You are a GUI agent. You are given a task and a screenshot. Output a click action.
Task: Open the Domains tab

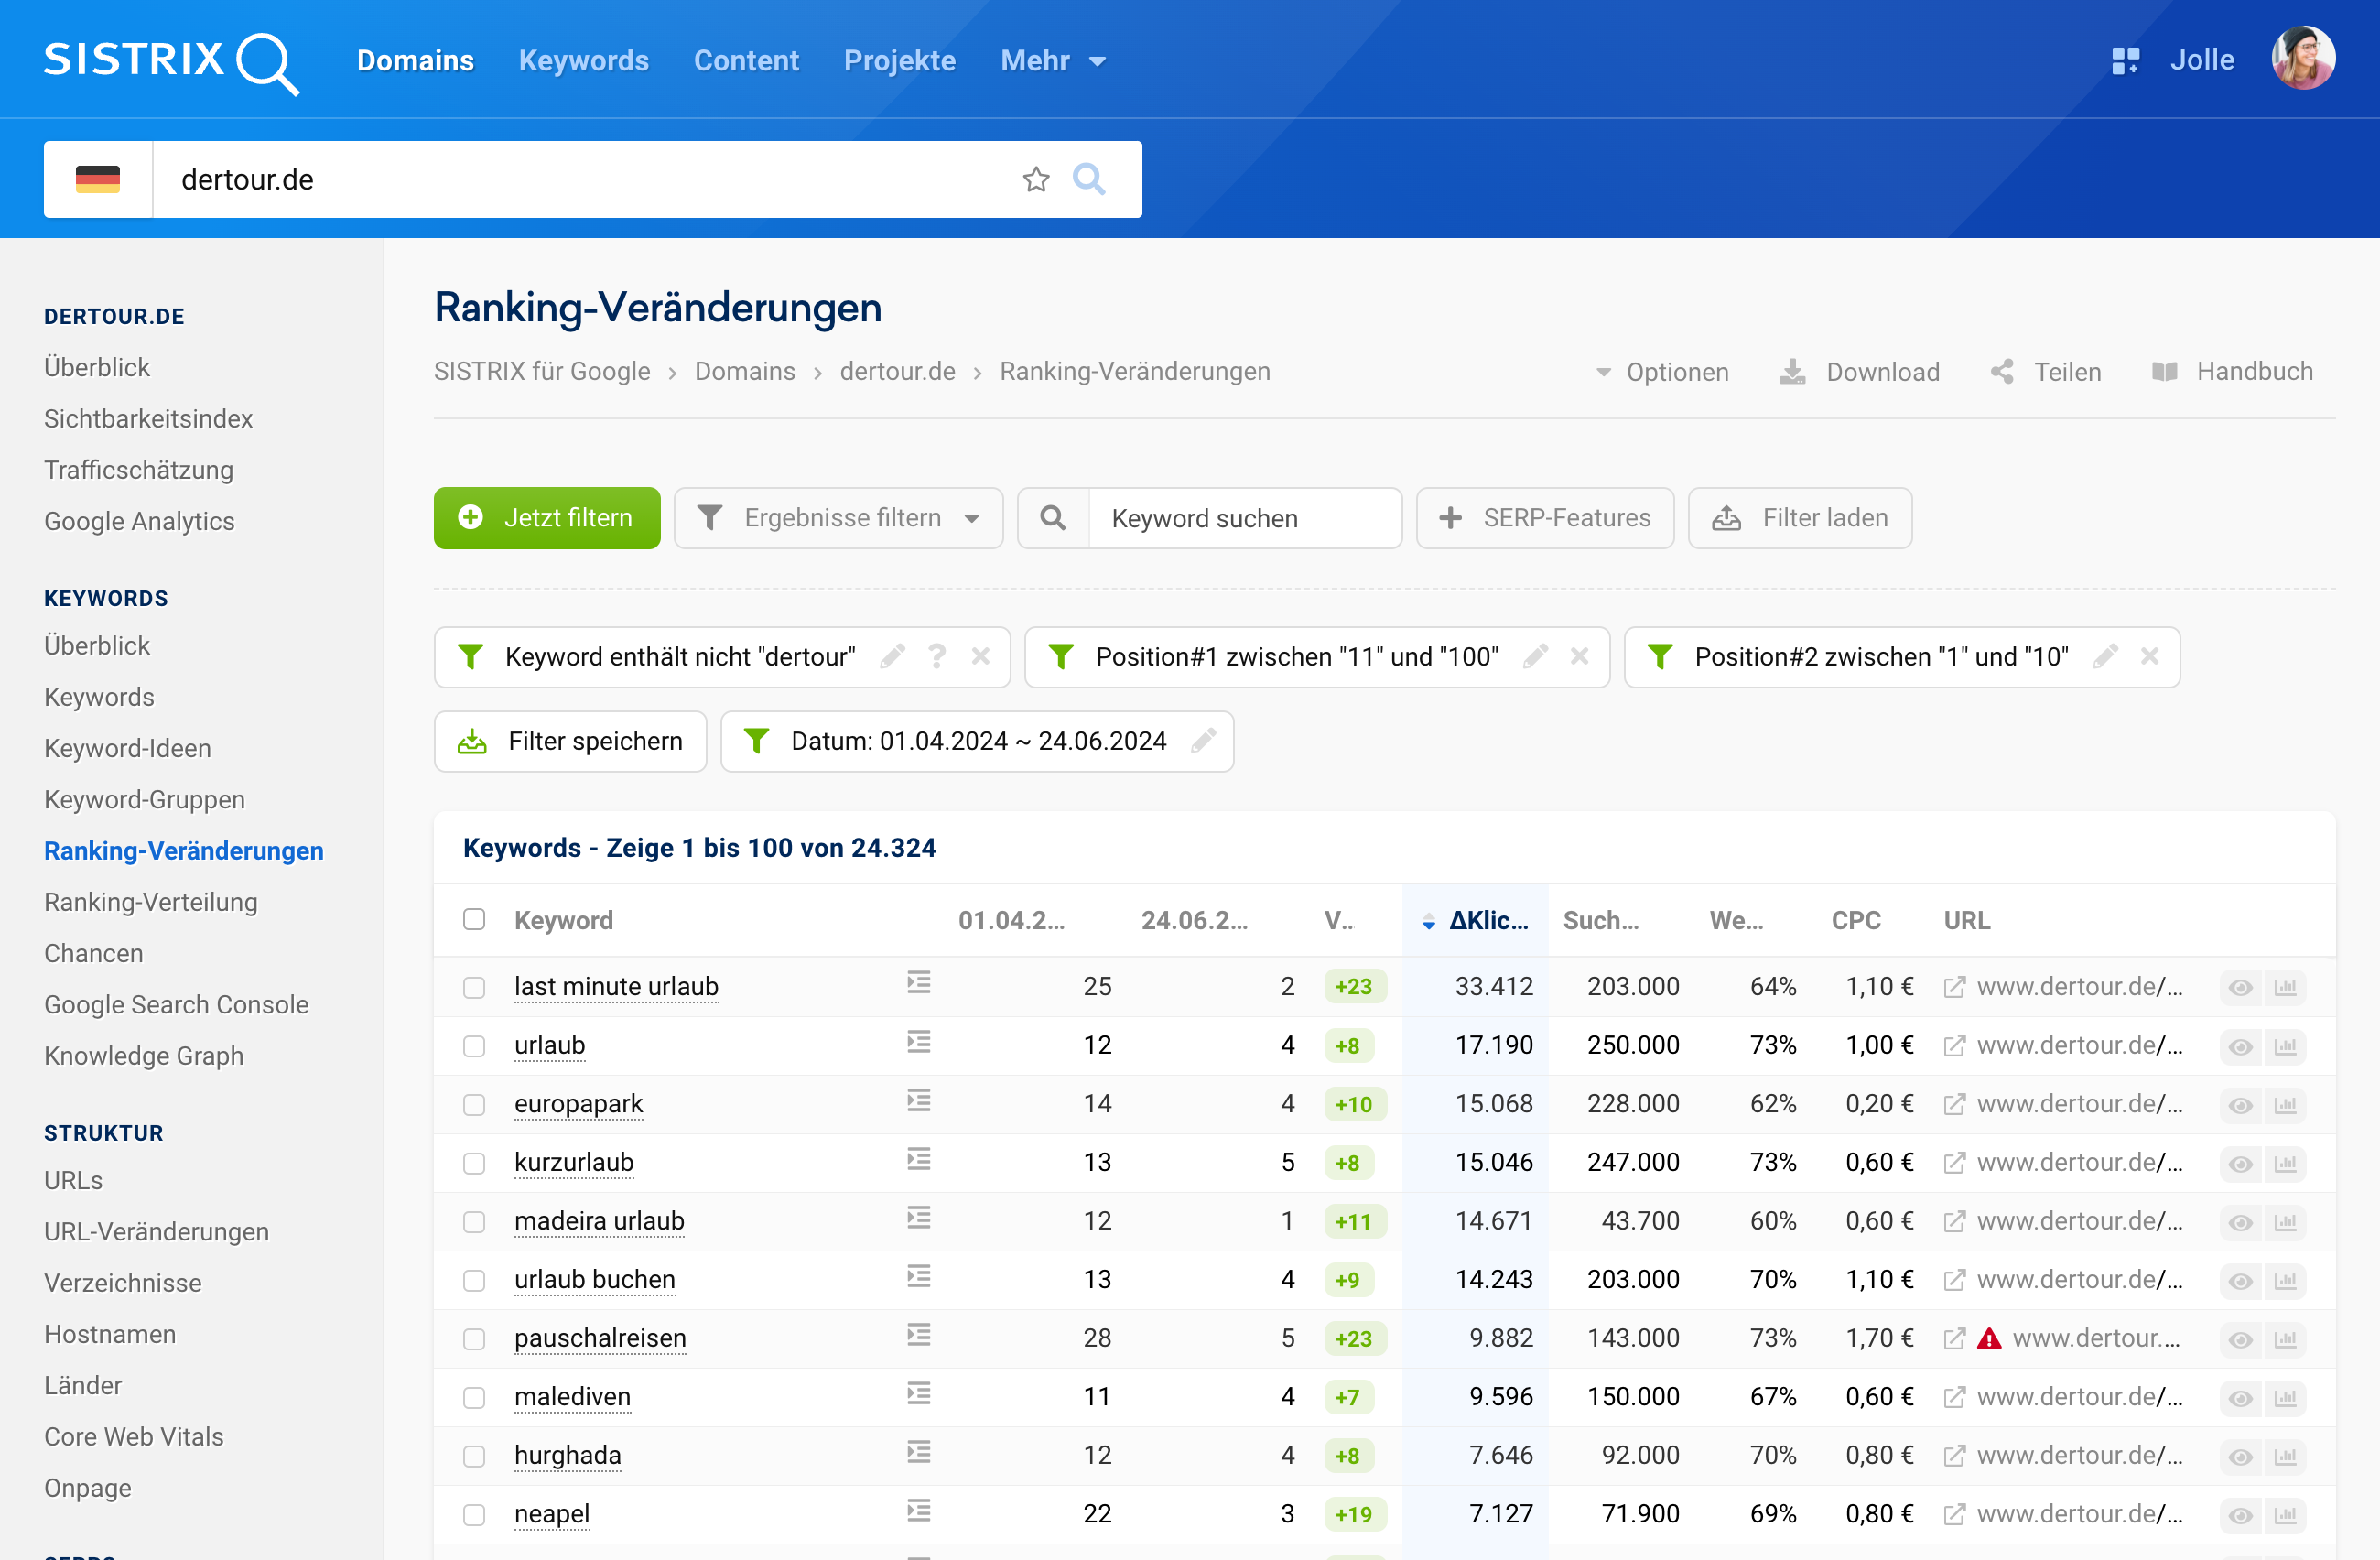(x=415, y=61)
